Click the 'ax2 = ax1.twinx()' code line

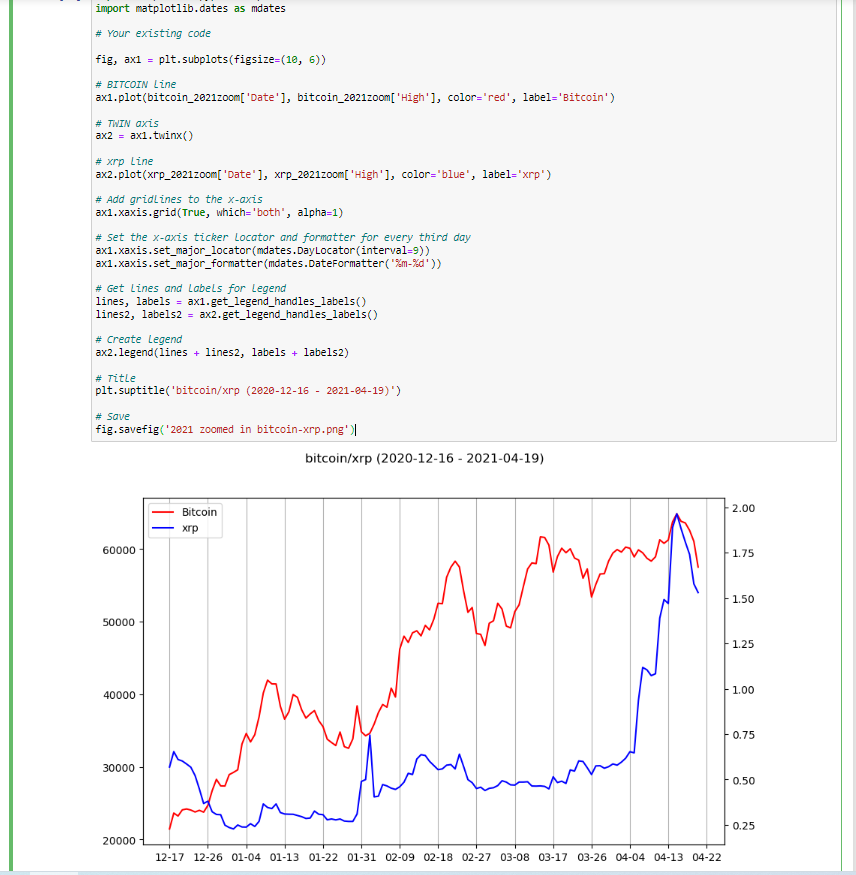(143, 135)
